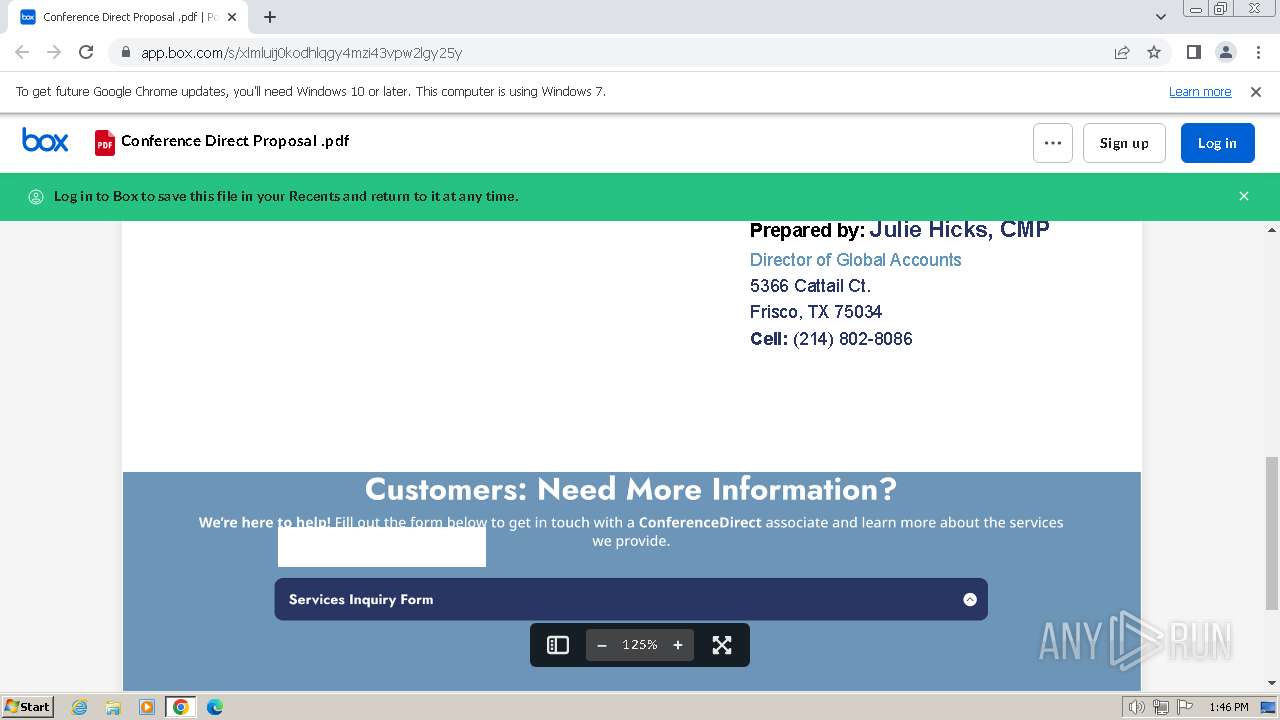Open Chrome side panel
The width and height of the screenshot is (1280, 720).
[1193, 52]
